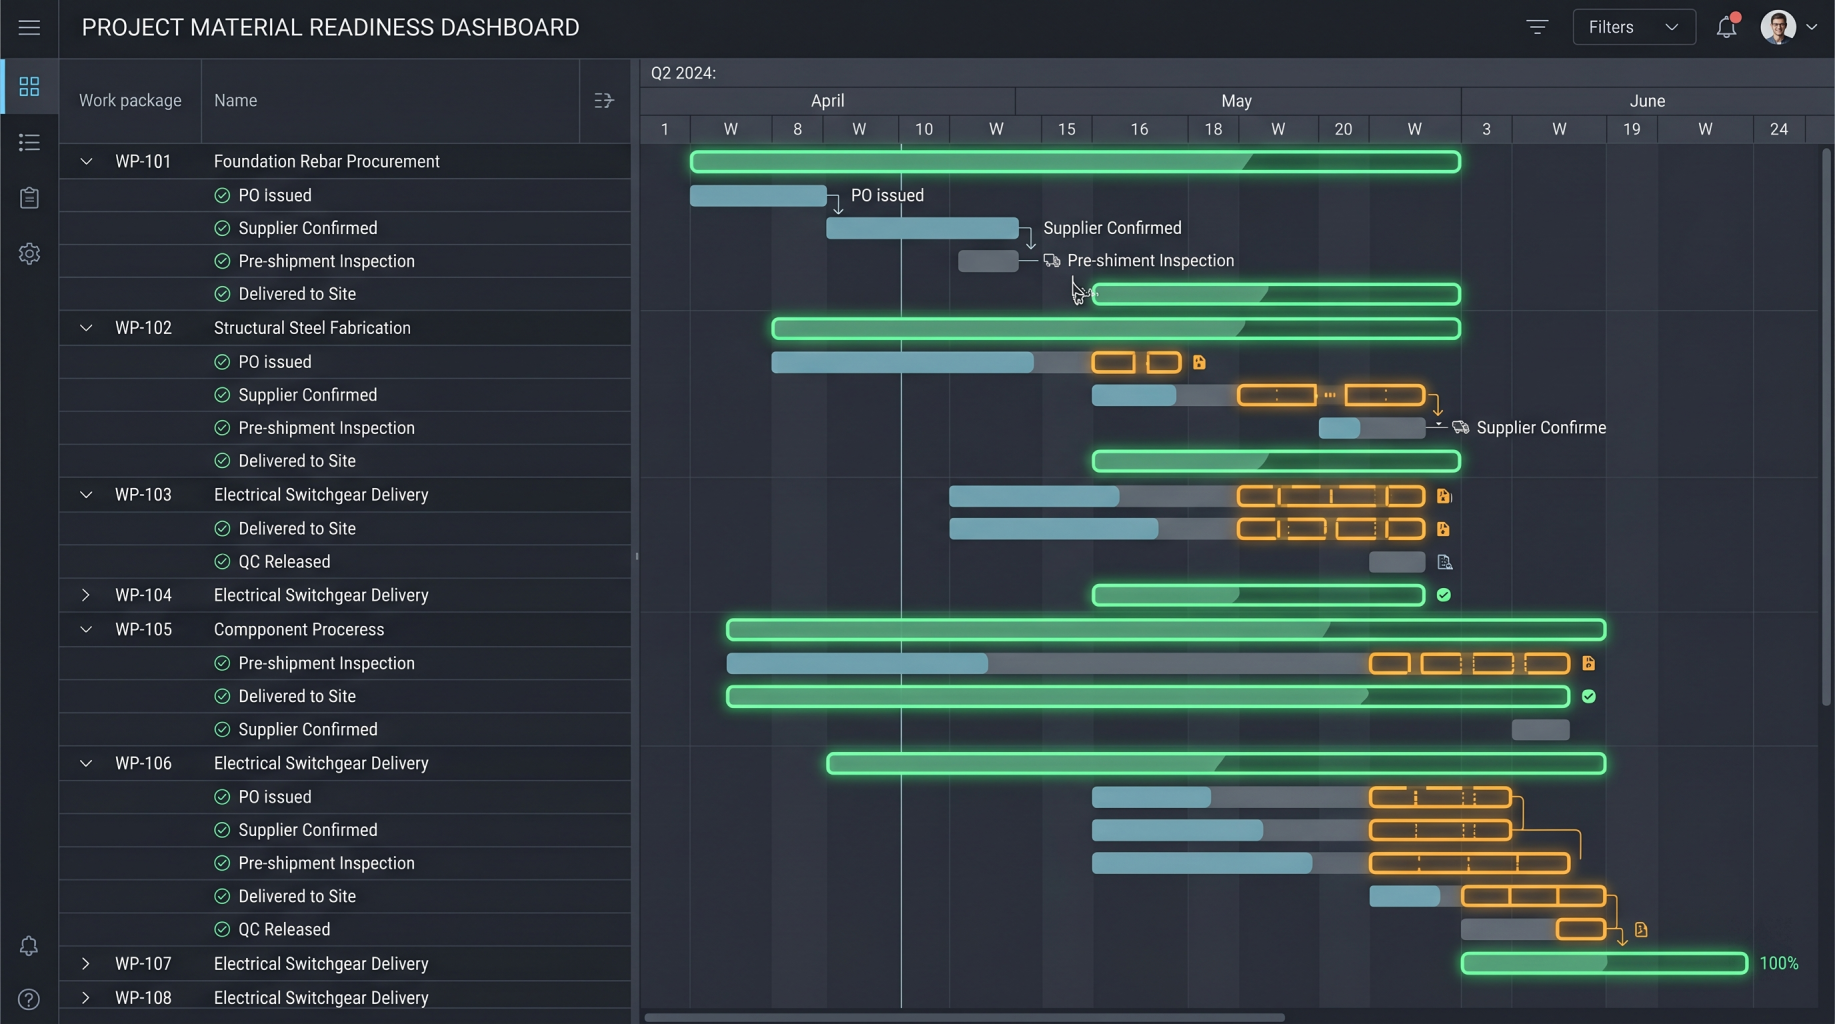The width and height of the screenshot is (1835, 1024).
Task: Click the 100% label next to WP-107 bar
Action: pyautogui.click(x=1779, y=964)
